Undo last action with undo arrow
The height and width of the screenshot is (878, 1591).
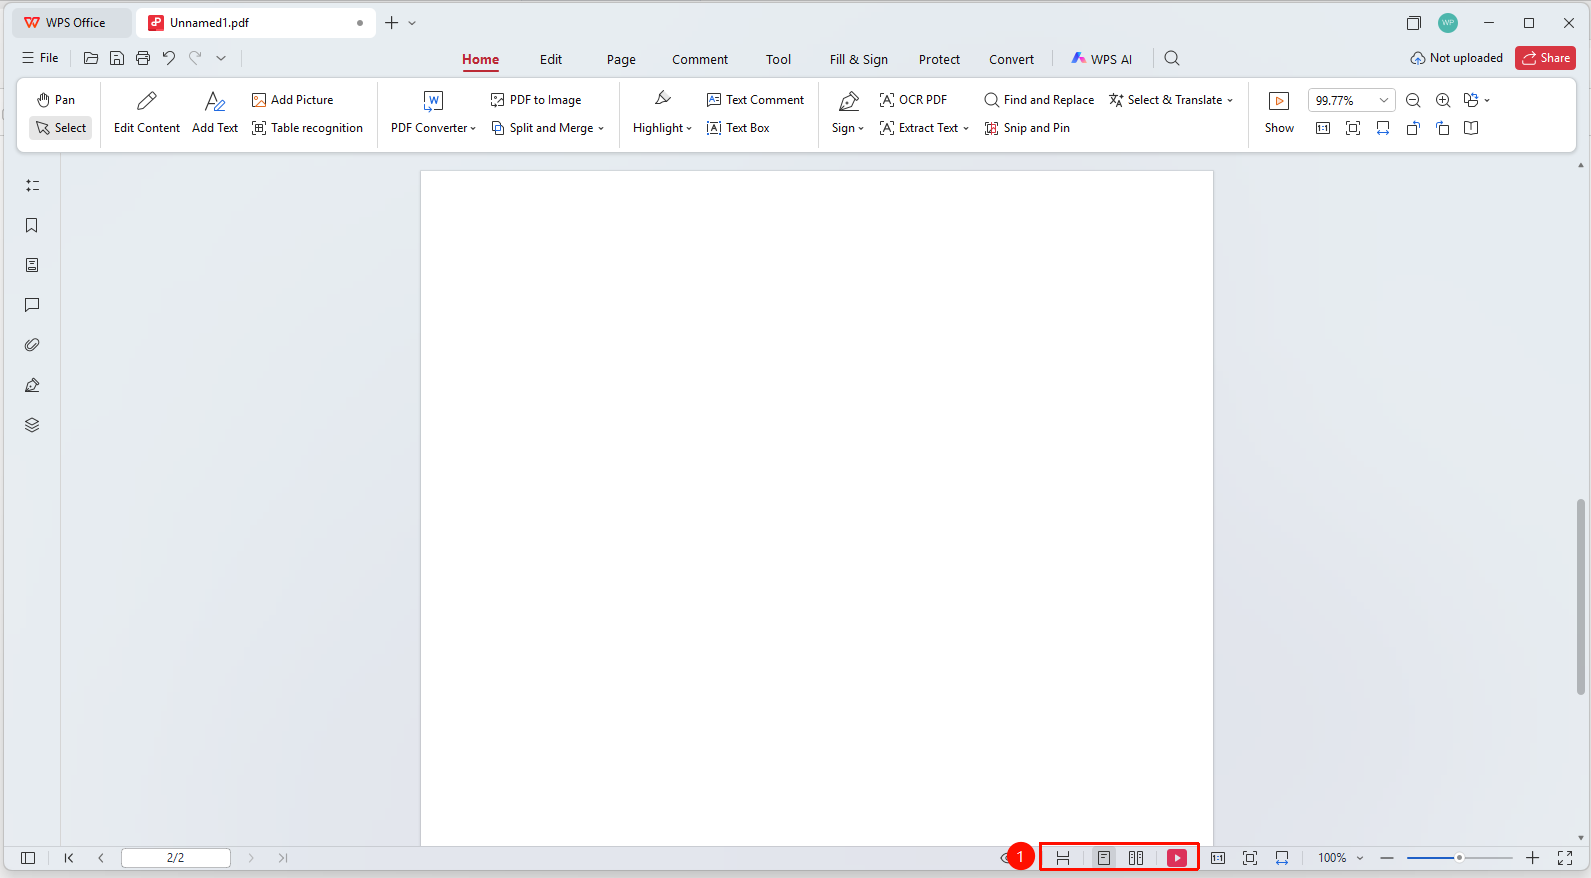(x=169, y=58)
